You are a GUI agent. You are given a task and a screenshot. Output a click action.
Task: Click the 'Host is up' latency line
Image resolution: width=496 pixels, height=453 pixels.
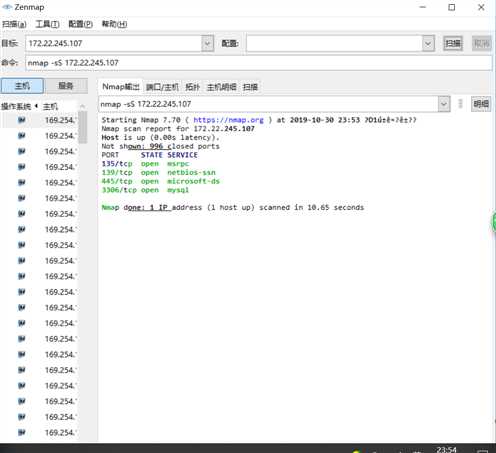[x=160, y=137]
